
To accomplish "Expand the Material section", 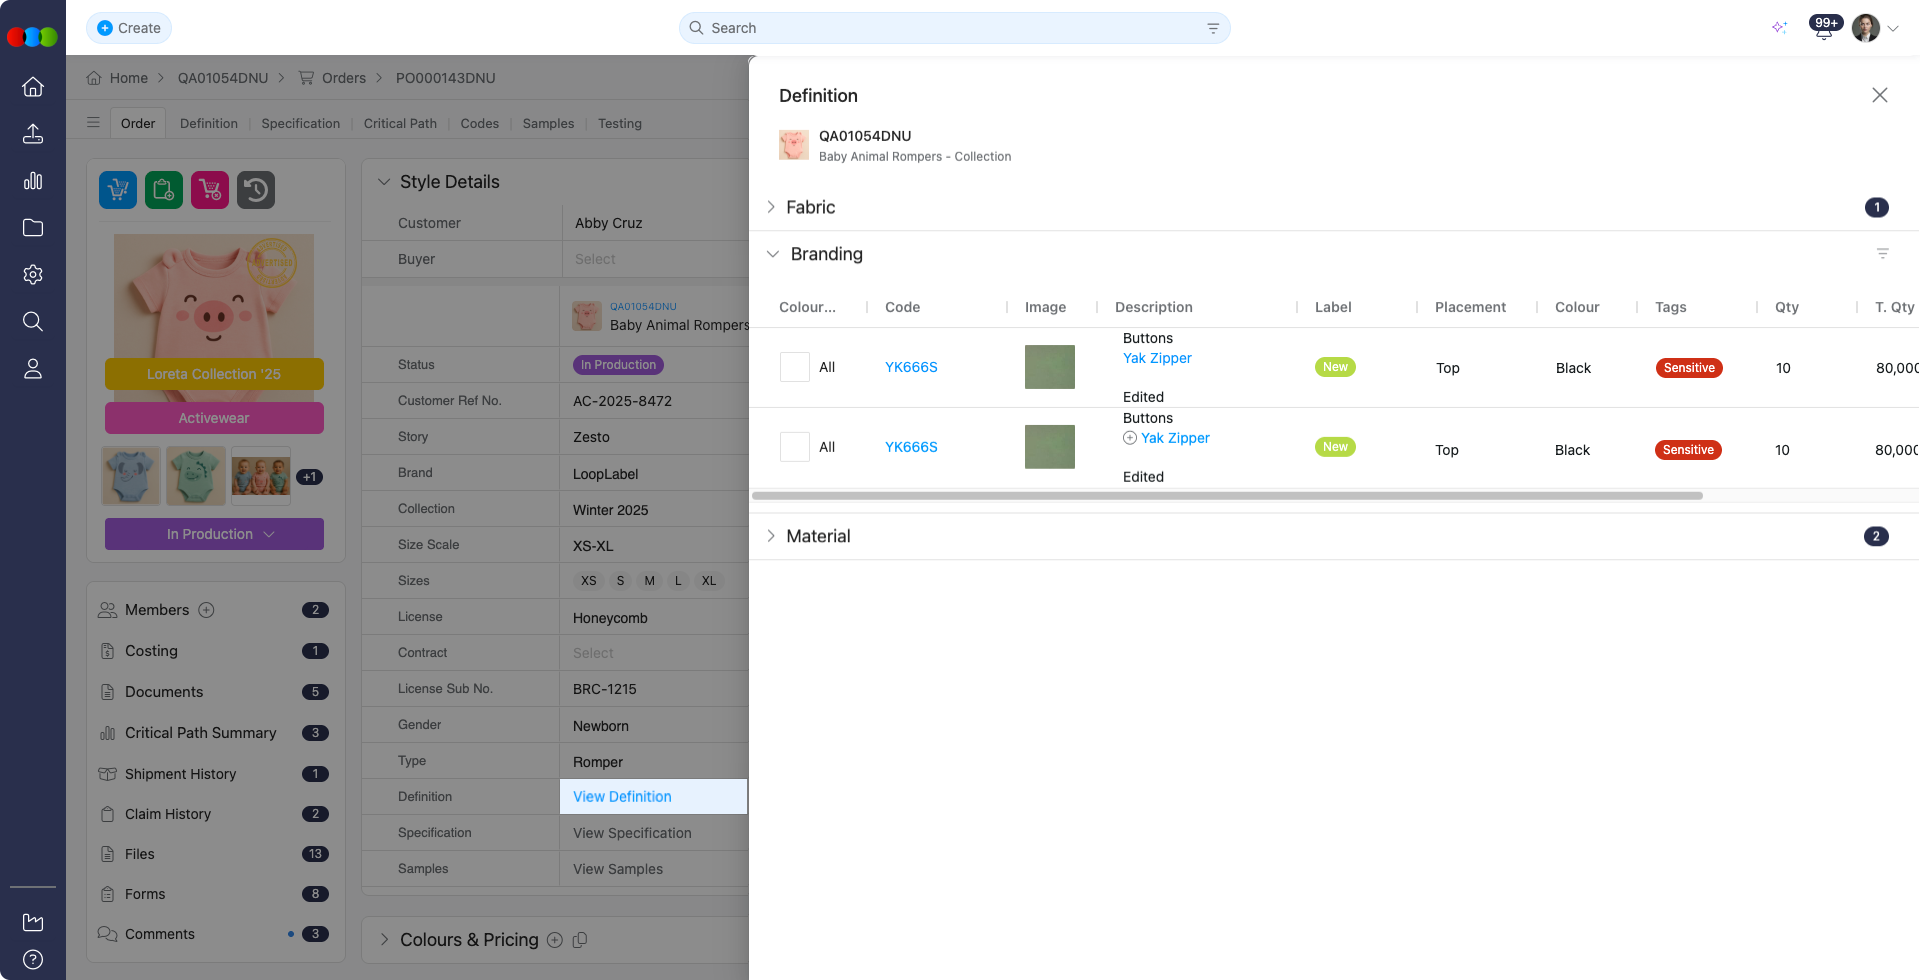I will [771, 536].
